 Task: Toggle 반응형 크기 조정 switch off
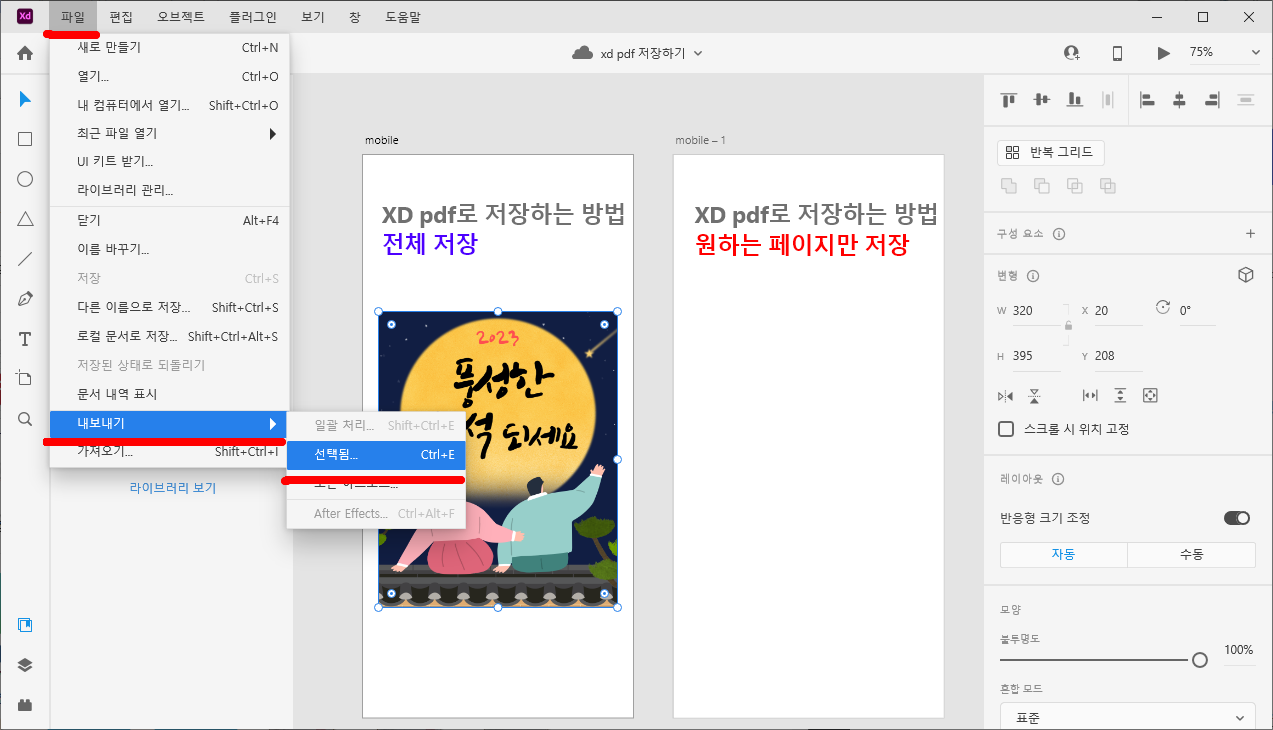(1237, 518)
